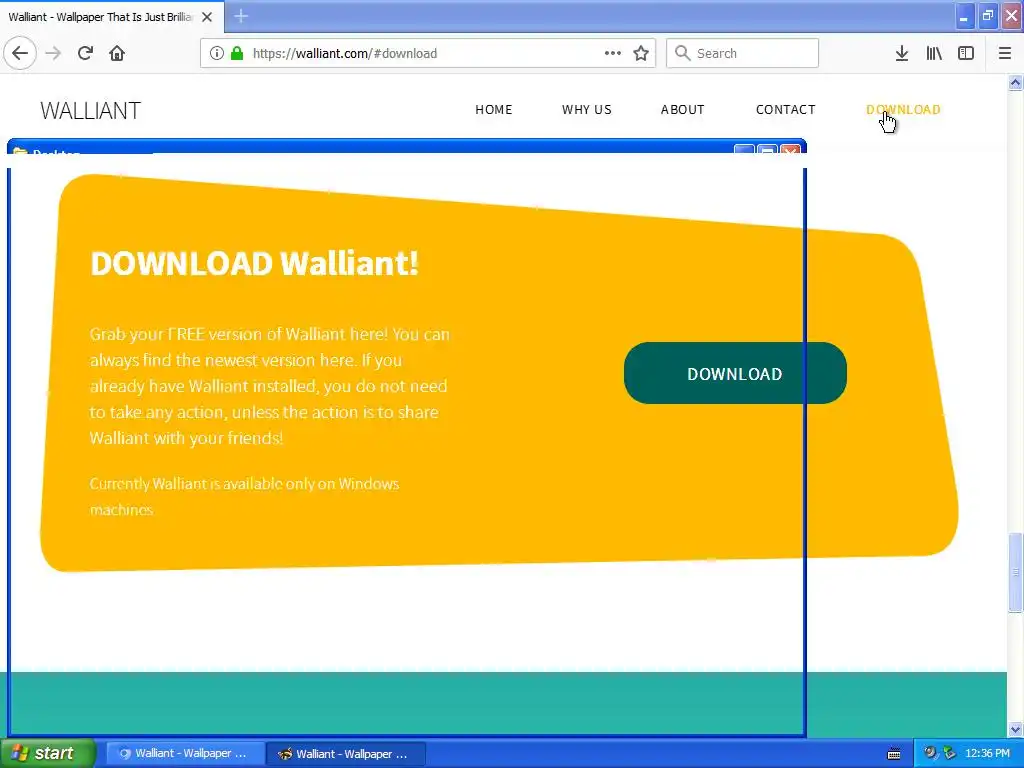Switch to second Walliant taskbar window
The height and width of the screenshot is (768, 1024).
(x=346, y=754)
